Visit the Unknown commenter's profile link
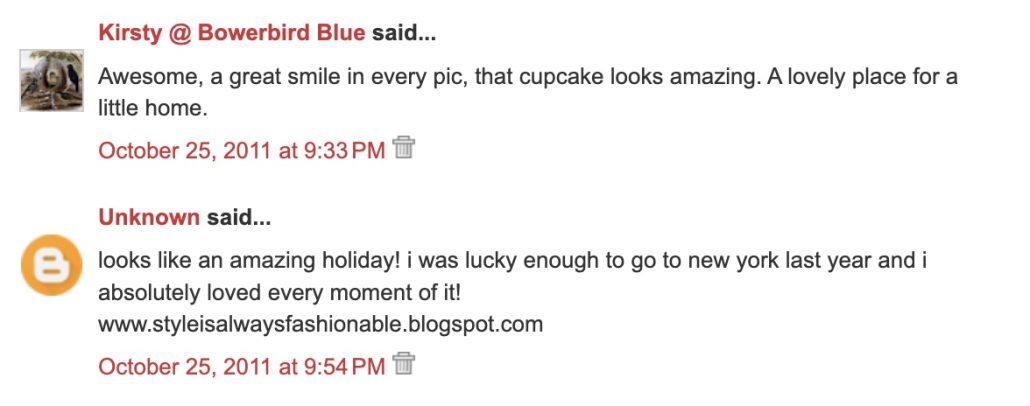Viewport: 1030px width, 406px height. [x=149, y=217]
